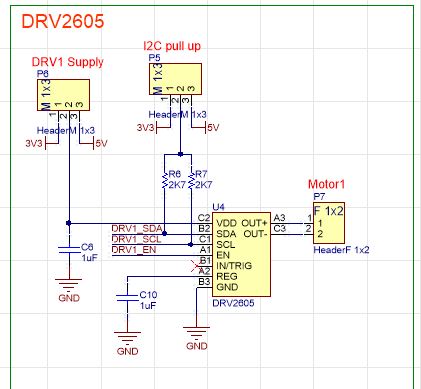Image resolution: width=421 pixels, height=389 pixels.
Task: Click the U4 DRV2605 chip body
Action: [x=241, y=254]
